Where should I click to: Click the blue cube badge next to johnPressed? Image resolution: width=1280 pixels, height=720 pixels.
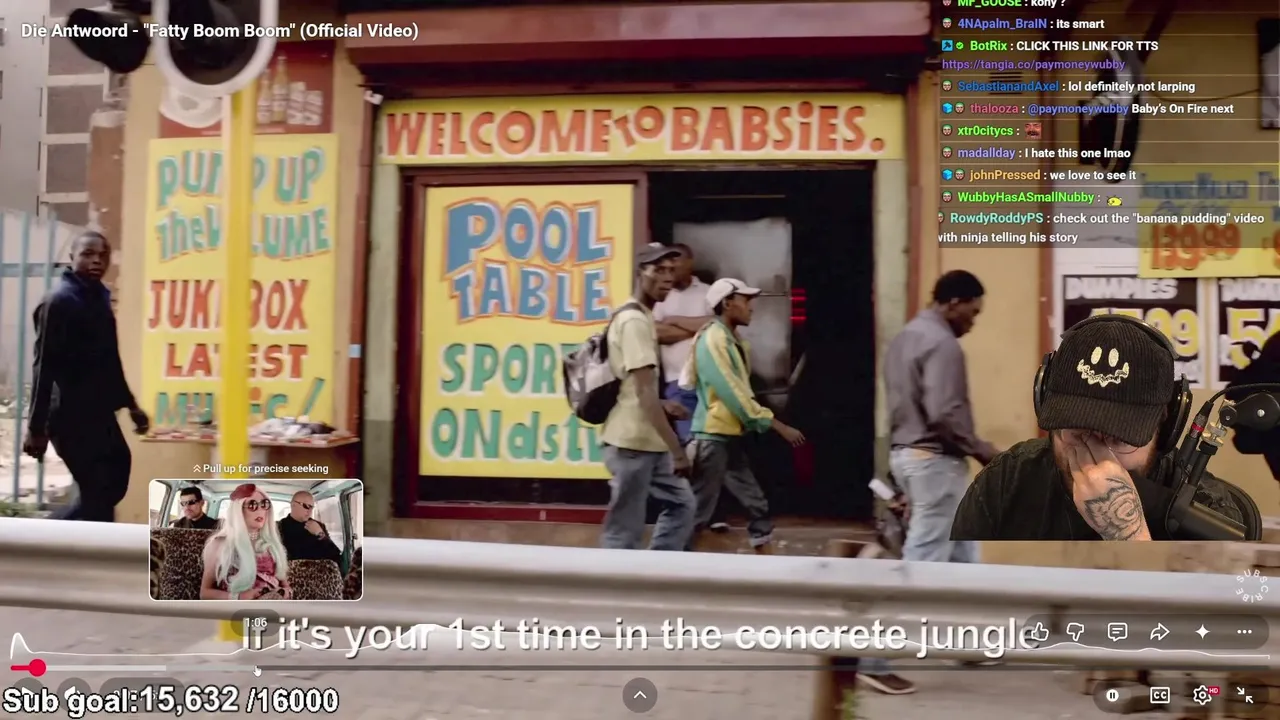tap(947, 175)
